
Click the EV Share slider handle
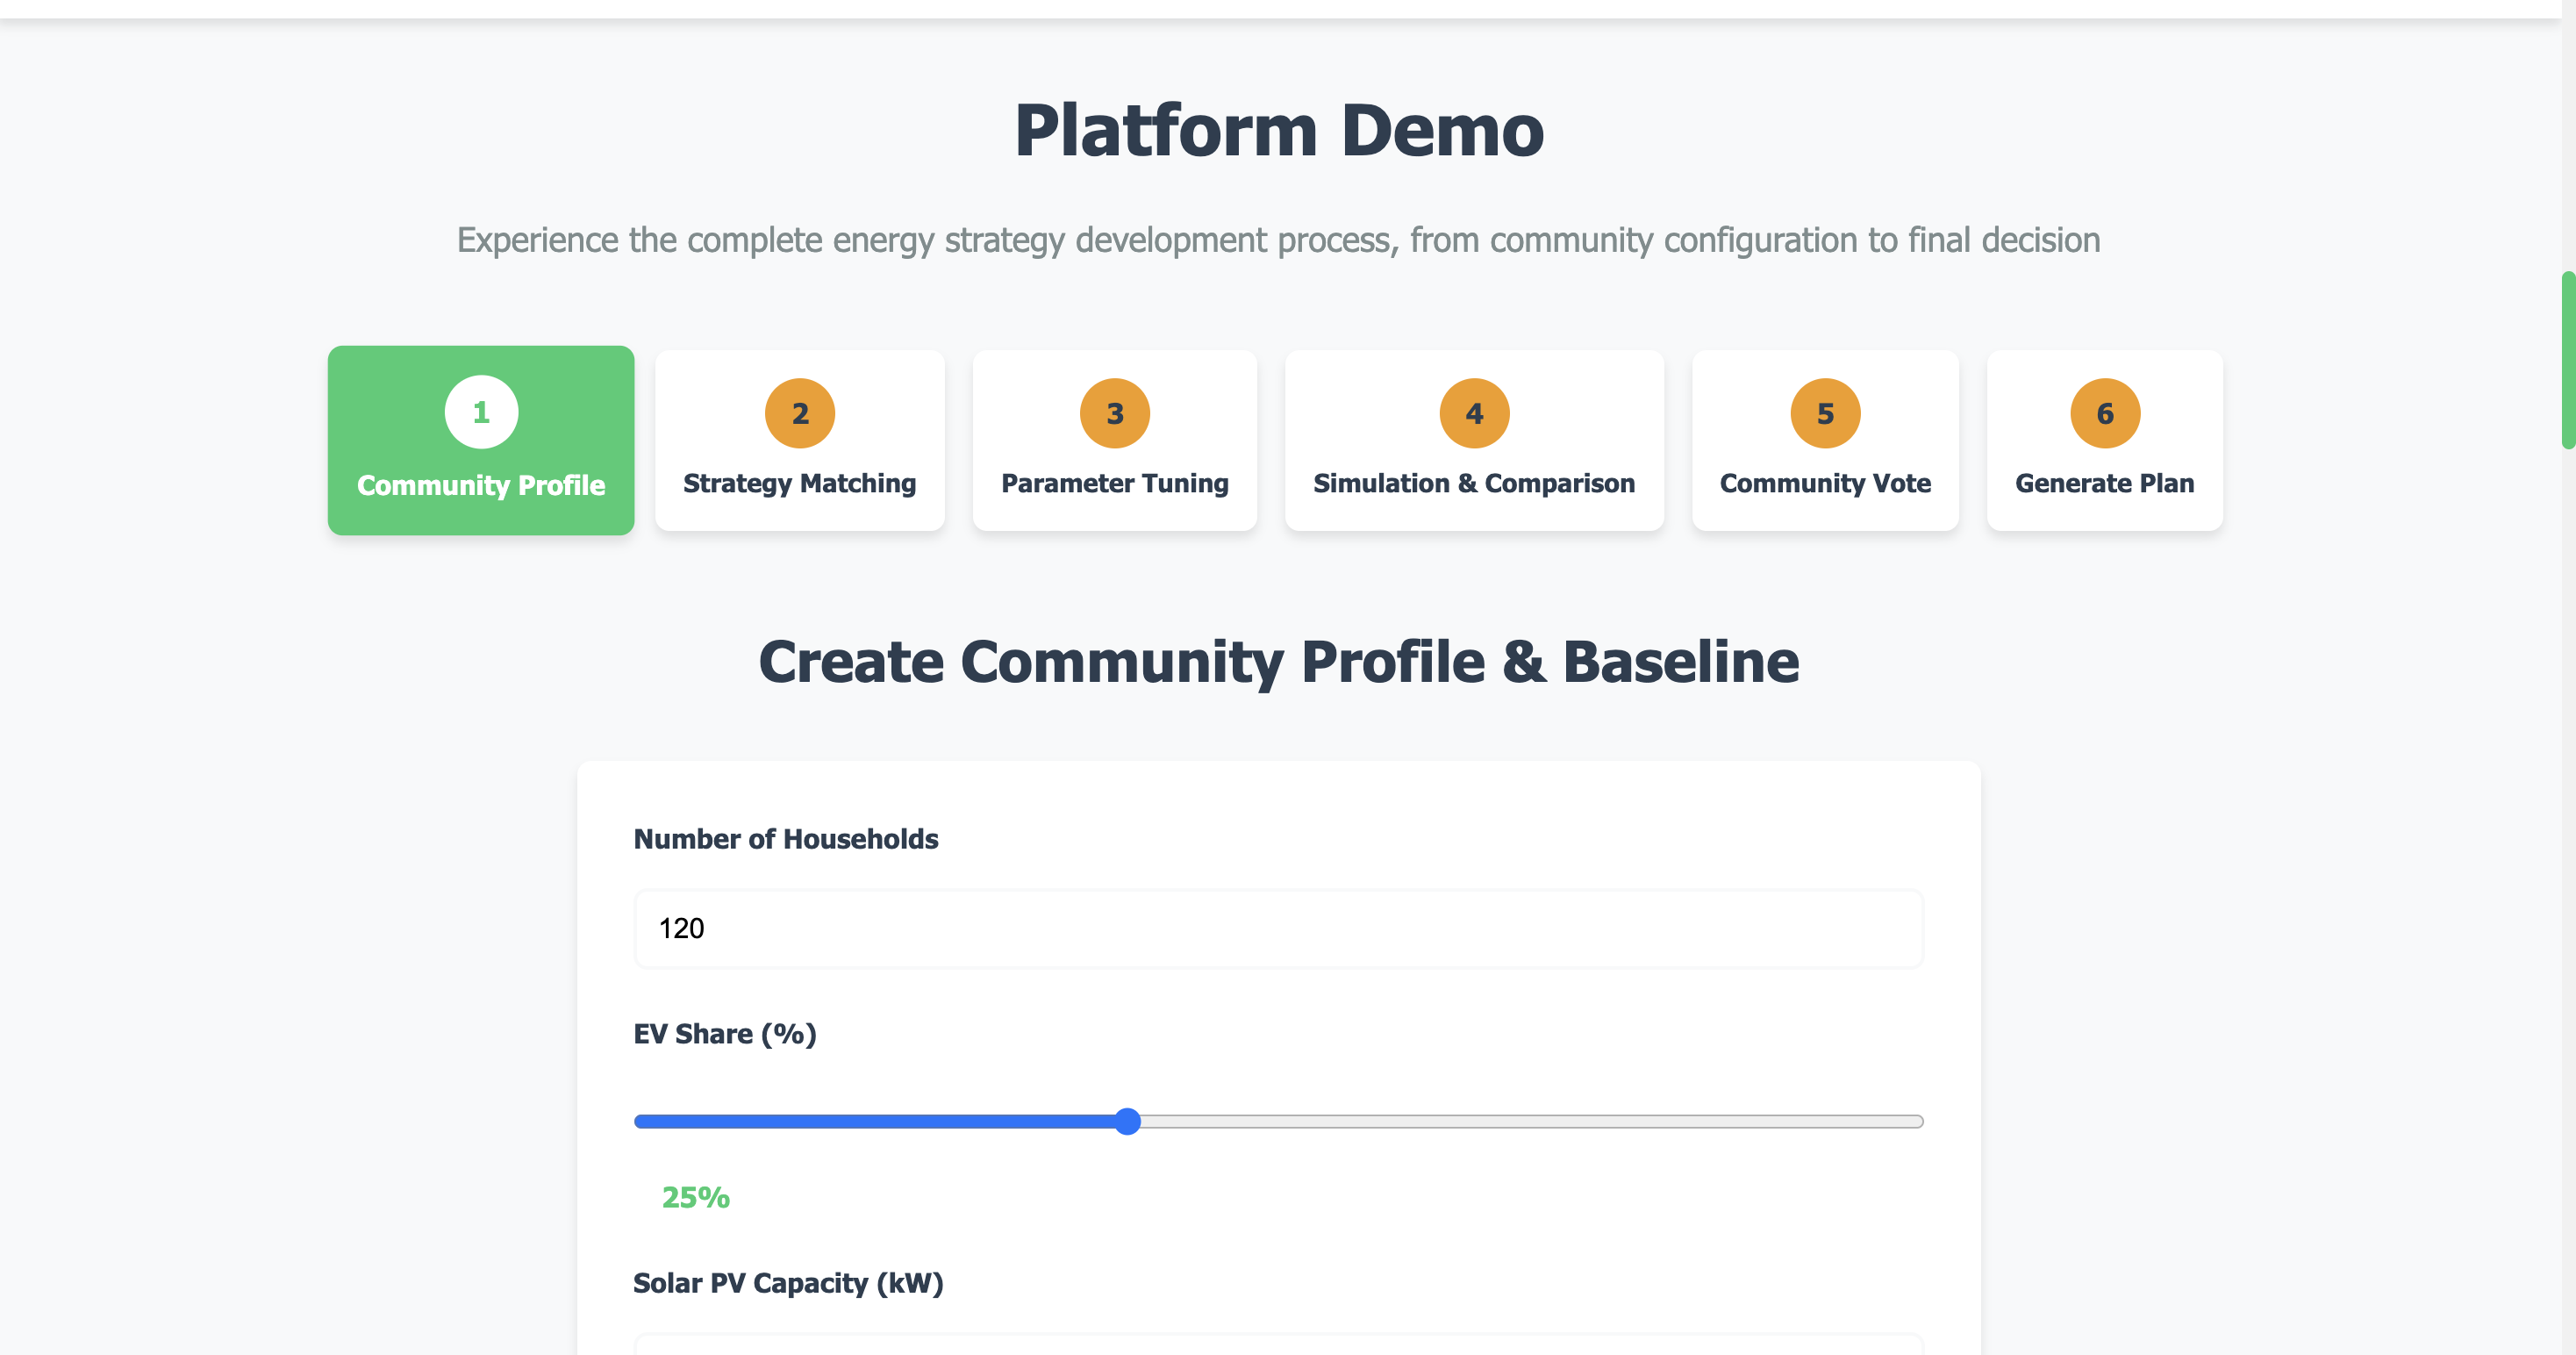(x=1127, y=1121)
